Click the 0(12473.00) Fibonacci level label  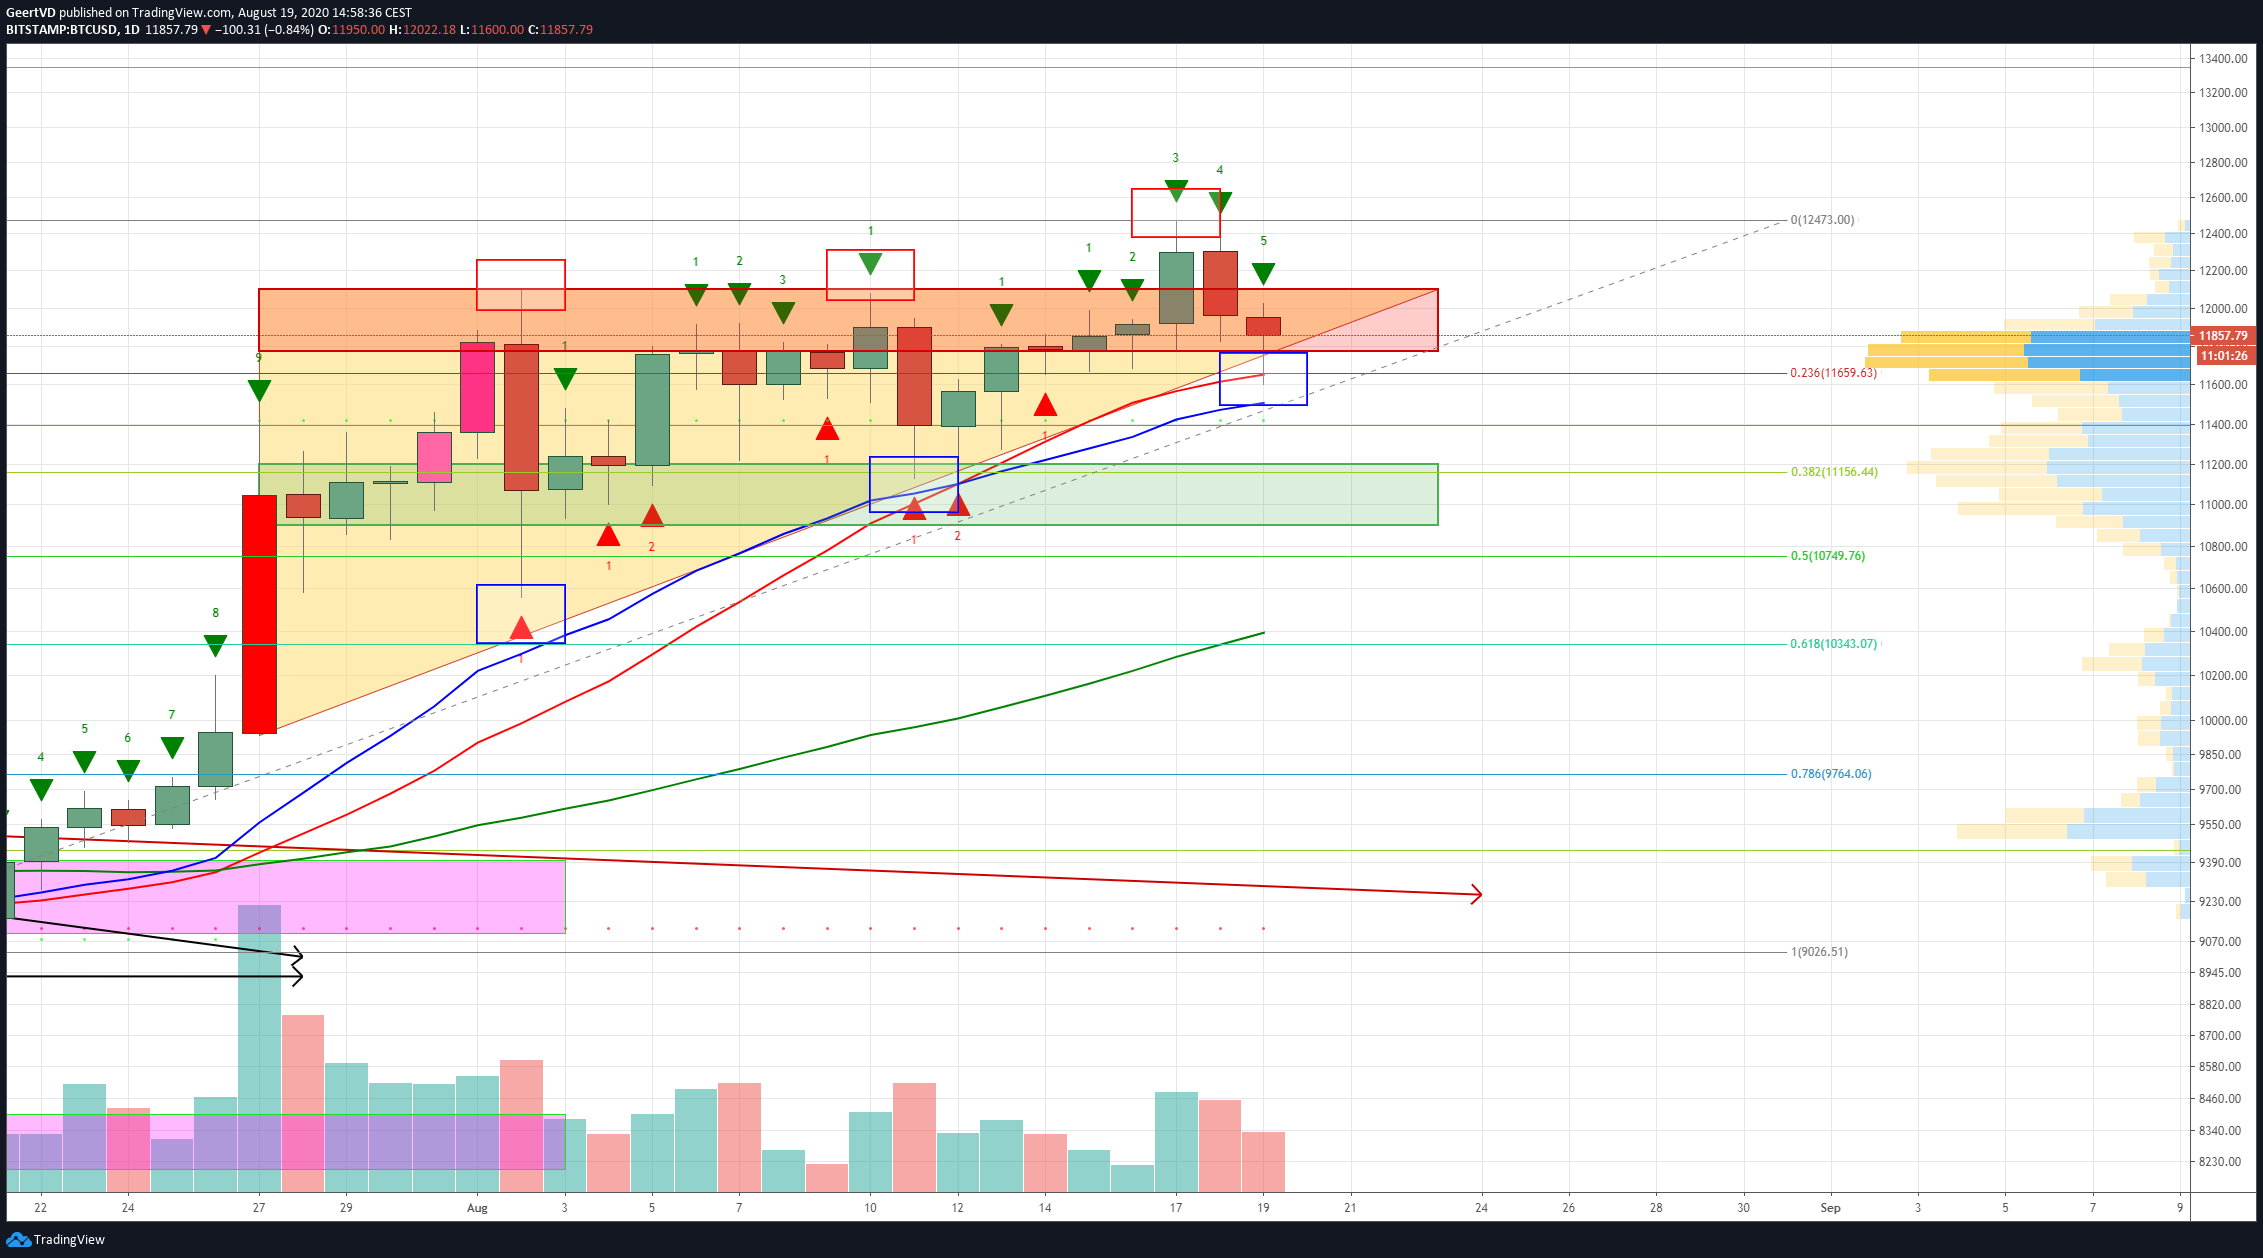[x=1822, y=220]
